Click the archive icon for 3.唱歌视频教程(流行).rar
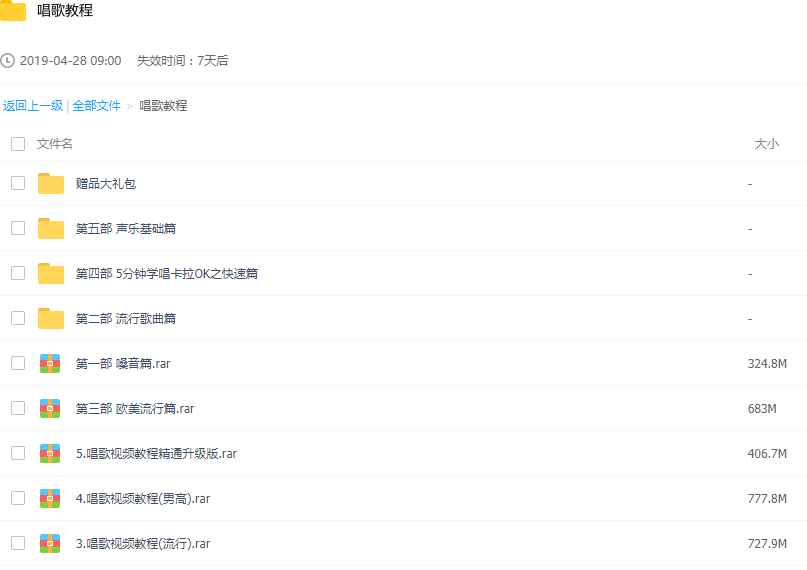Viewport: 807px width, 570px height. [50, 543]
